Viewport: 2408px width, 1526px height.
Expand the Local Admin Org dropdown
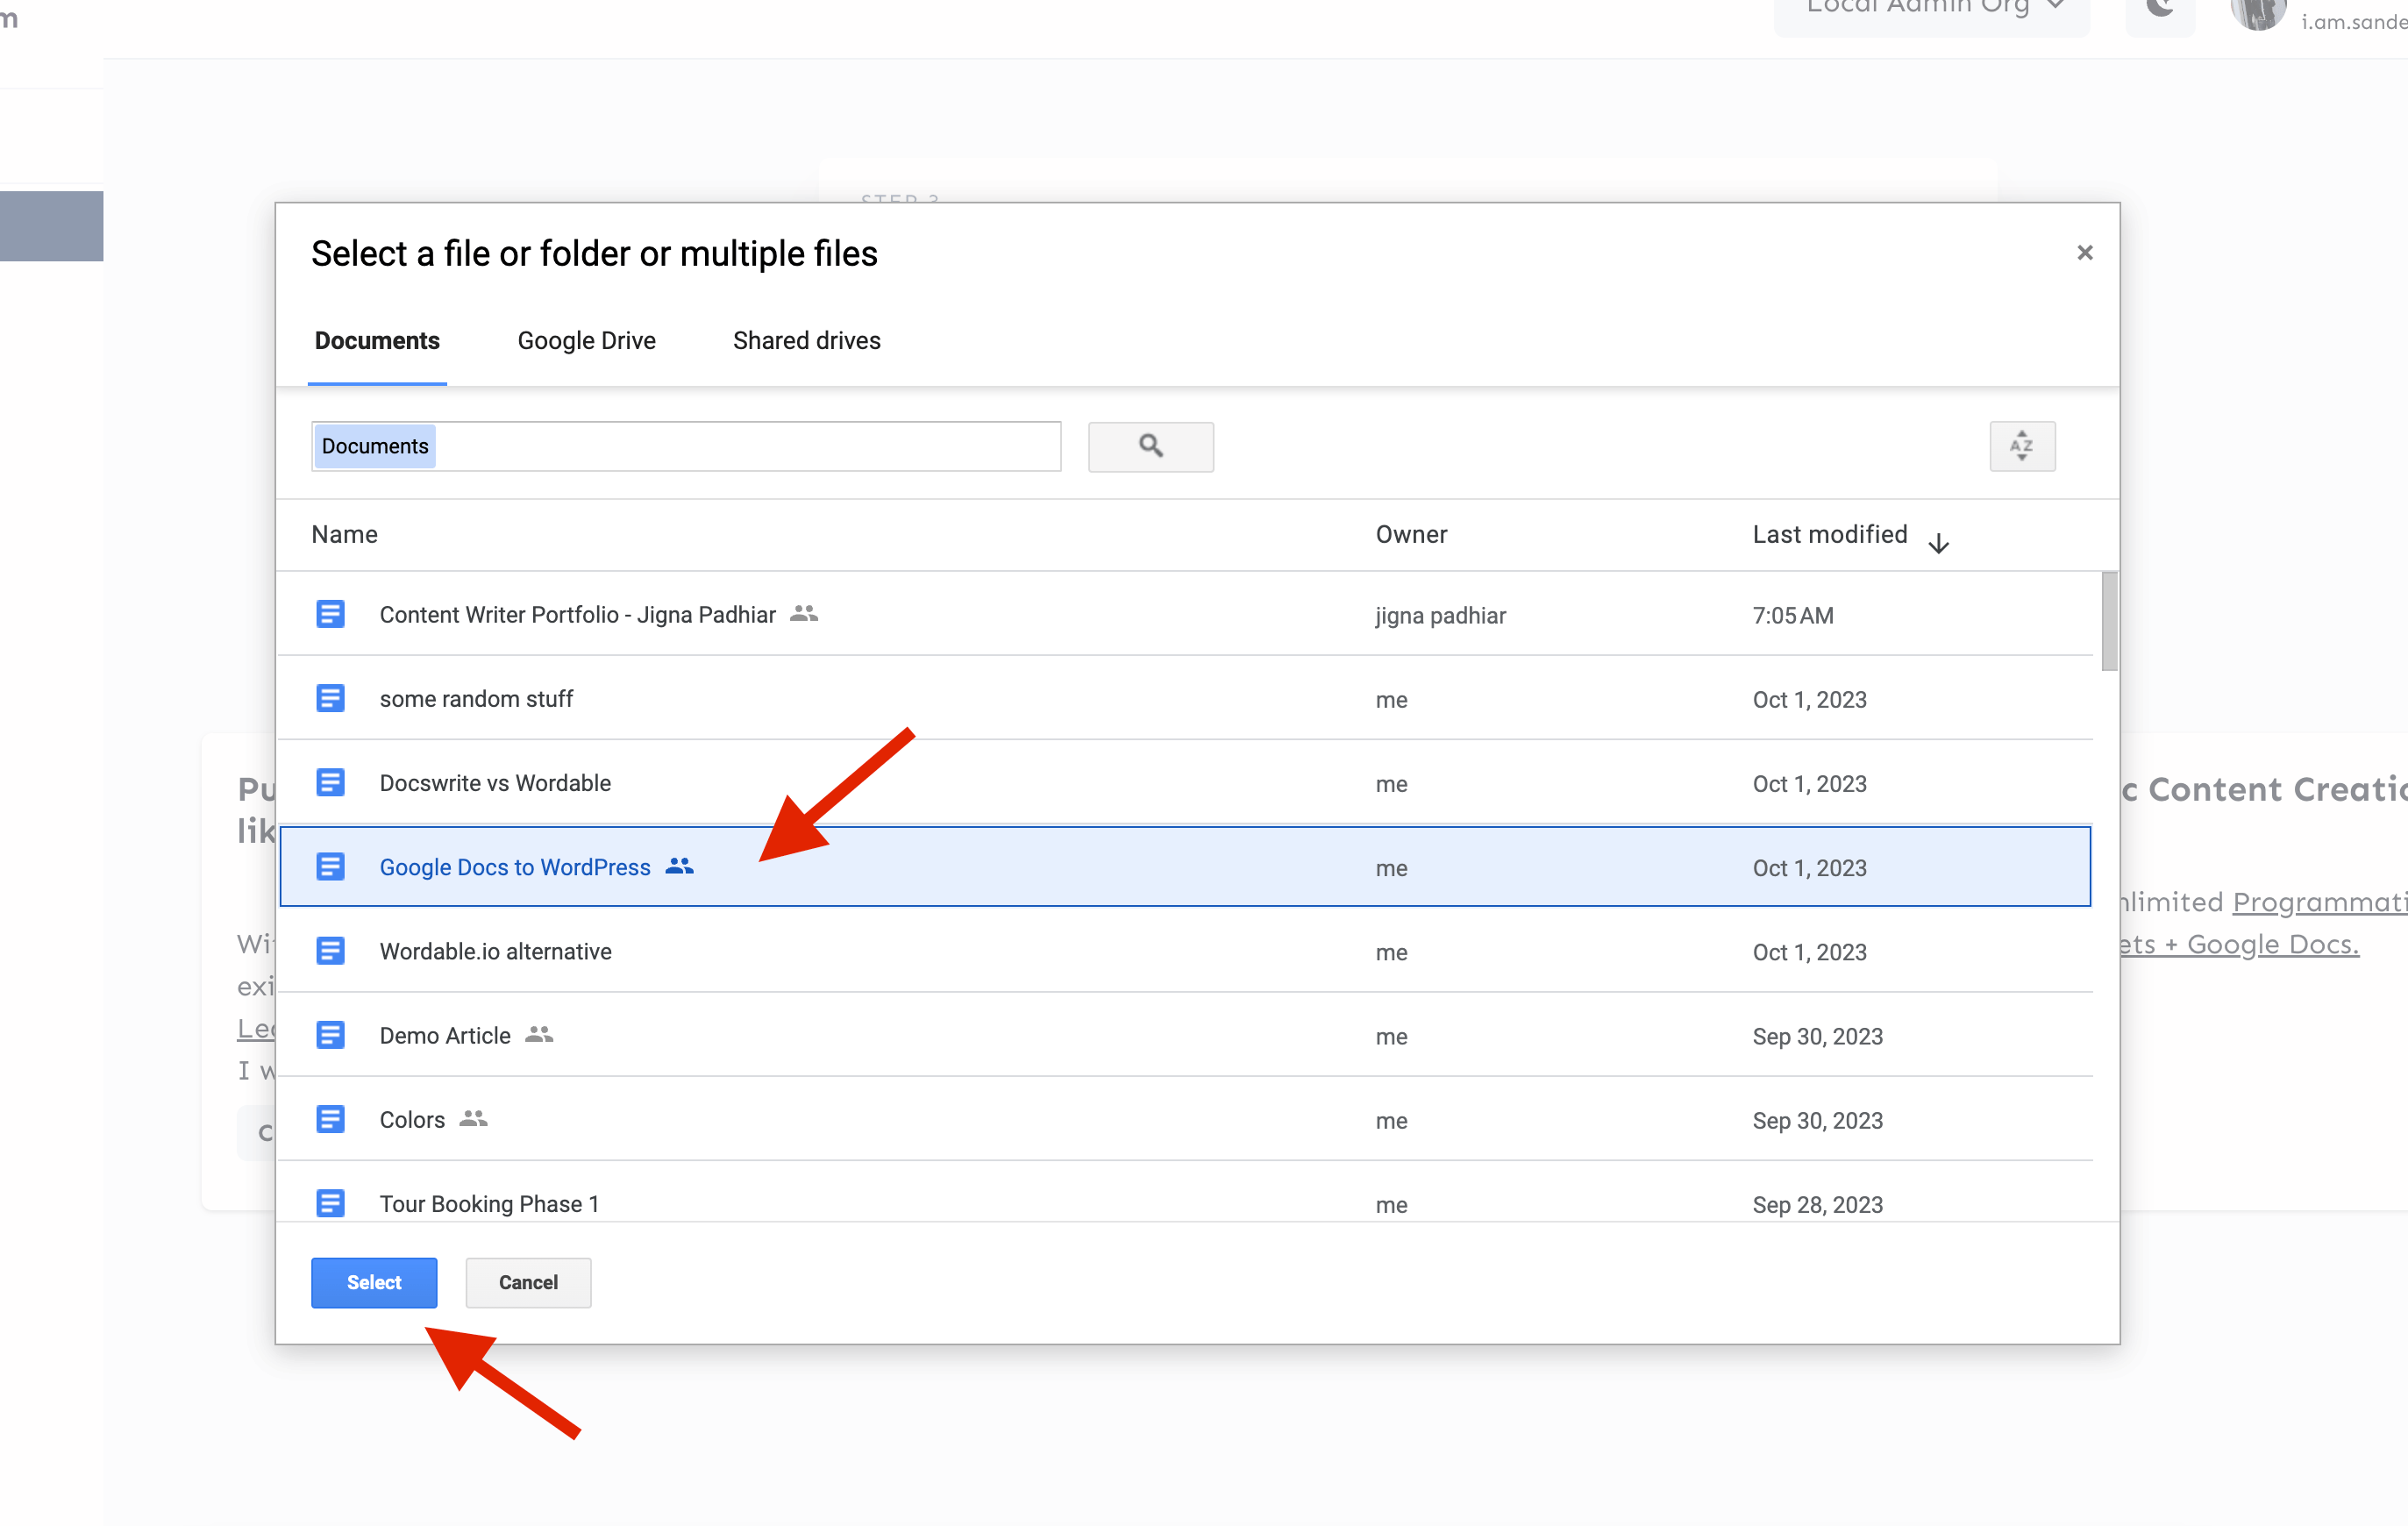pos(1930,8)
